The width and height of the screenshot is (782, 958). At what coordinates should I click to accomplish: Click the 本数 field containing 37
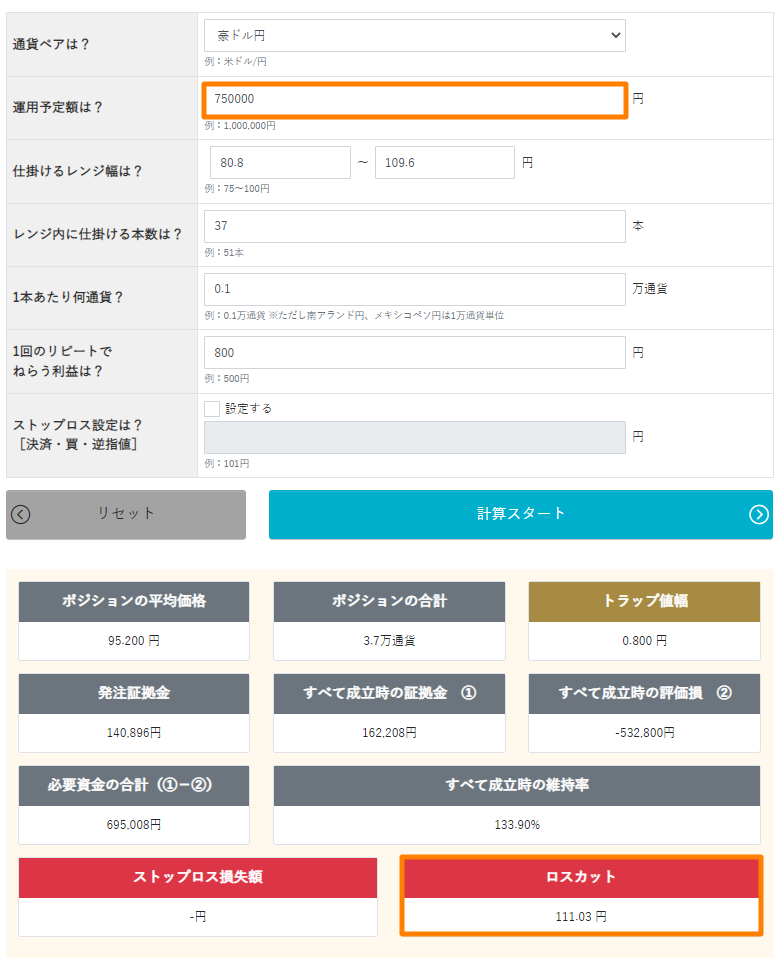pos(414,226)
